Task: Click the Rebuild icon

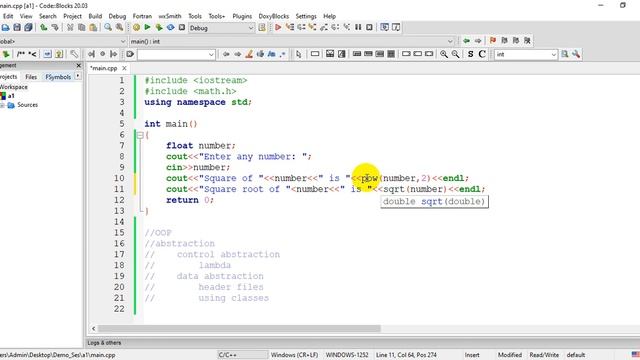Action: coord(170,27)
